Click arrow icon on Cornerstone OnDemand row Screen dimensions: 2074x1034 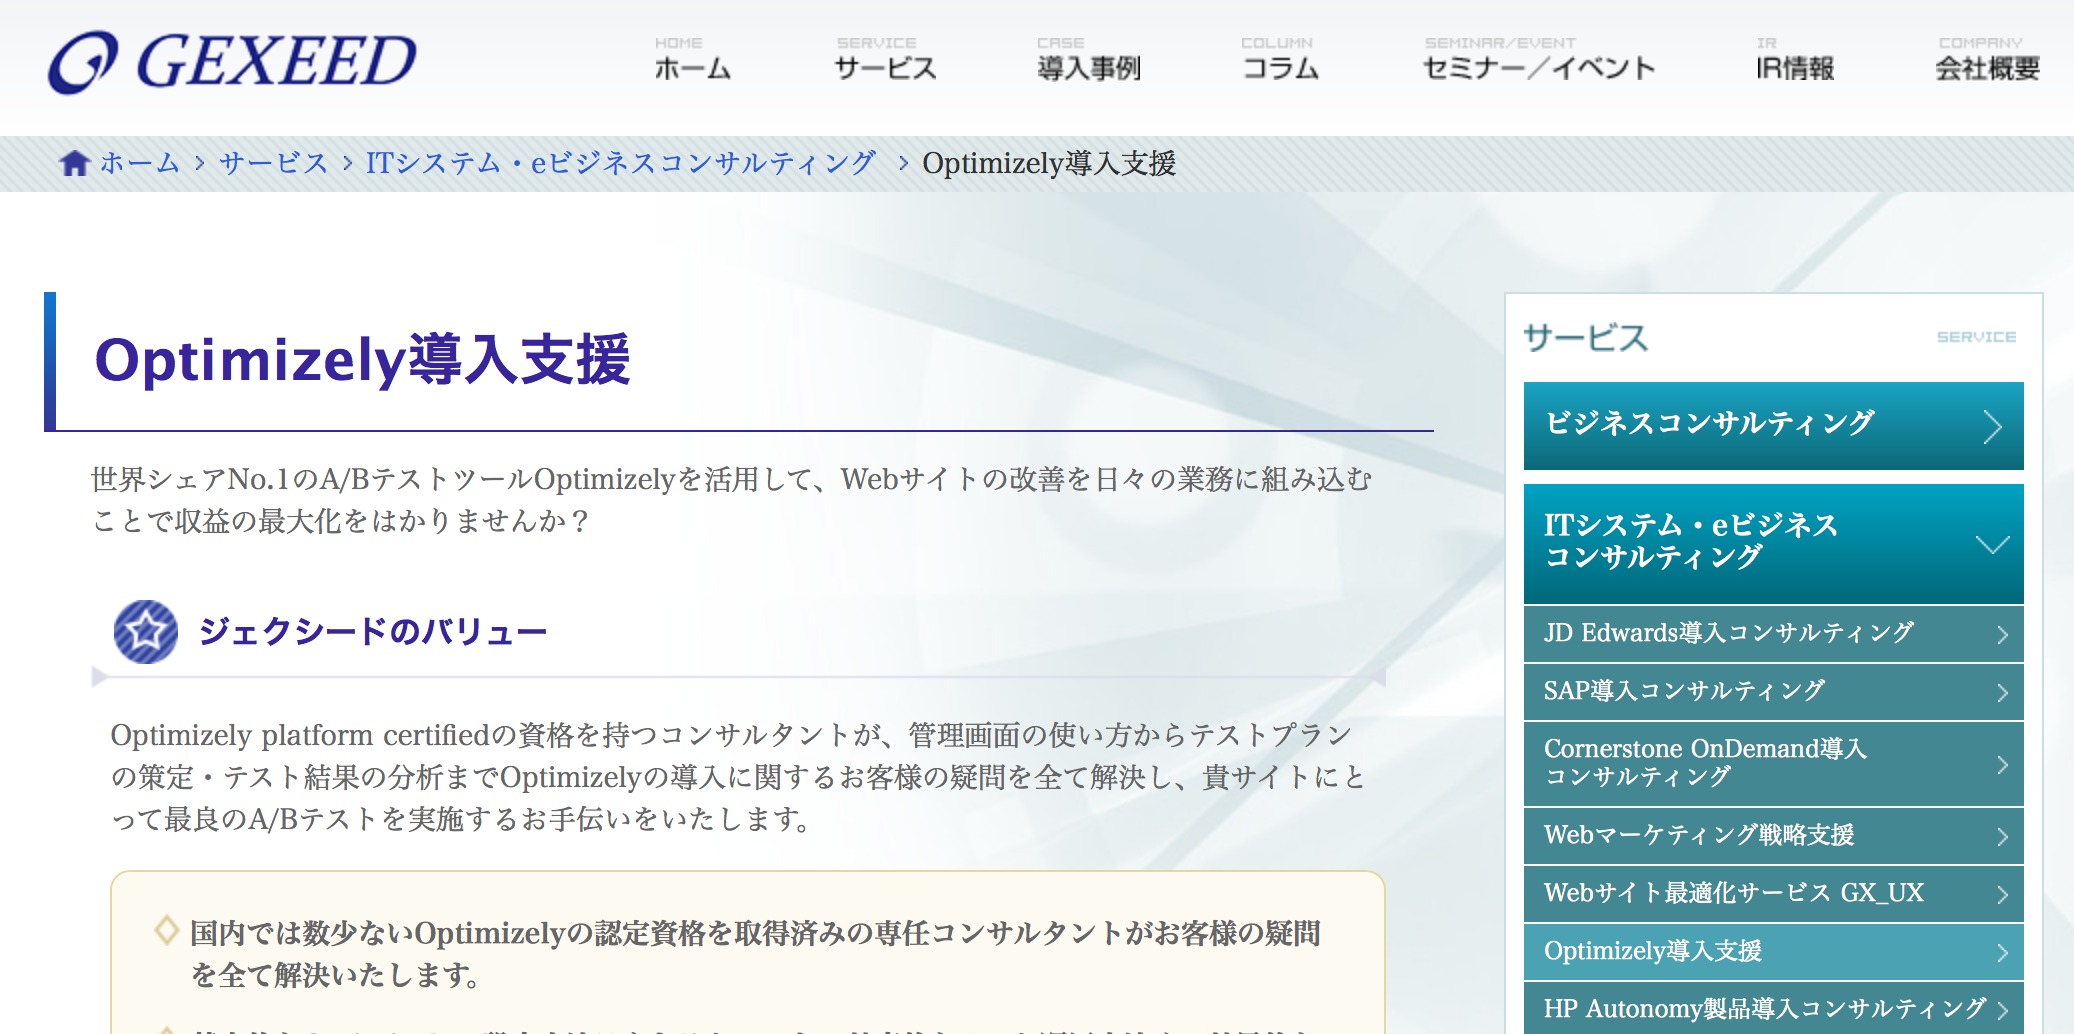[x=2001, y=765]
